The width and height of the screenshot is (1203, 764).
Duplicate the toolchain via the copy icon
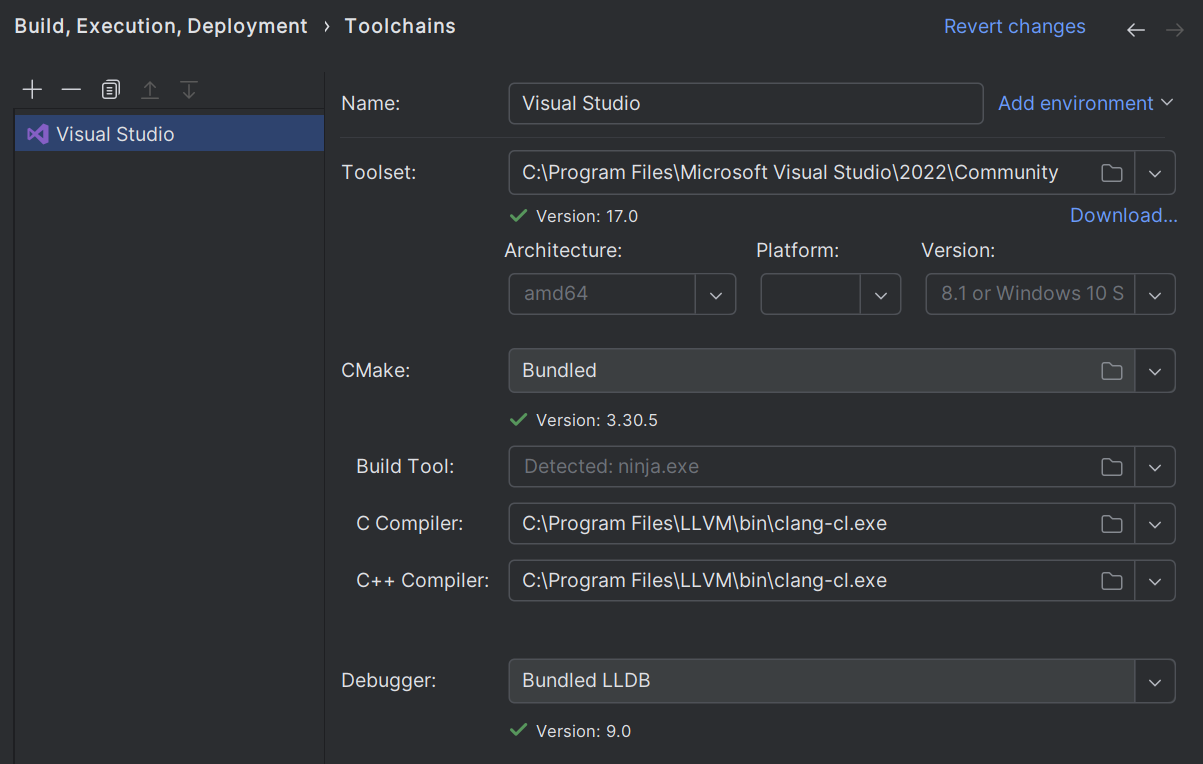pos(110,89)
